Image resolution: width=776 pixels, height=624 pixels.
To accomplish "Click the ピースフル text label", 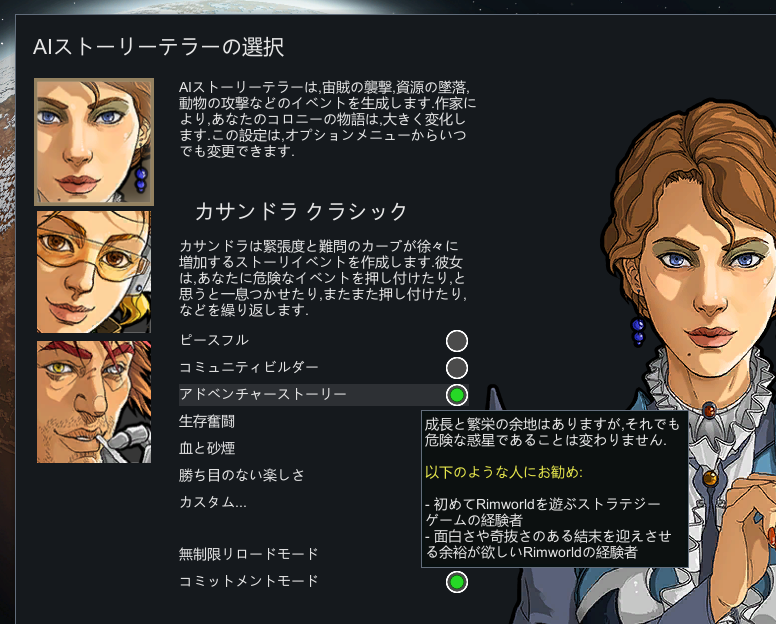I will tap(214, 340).
